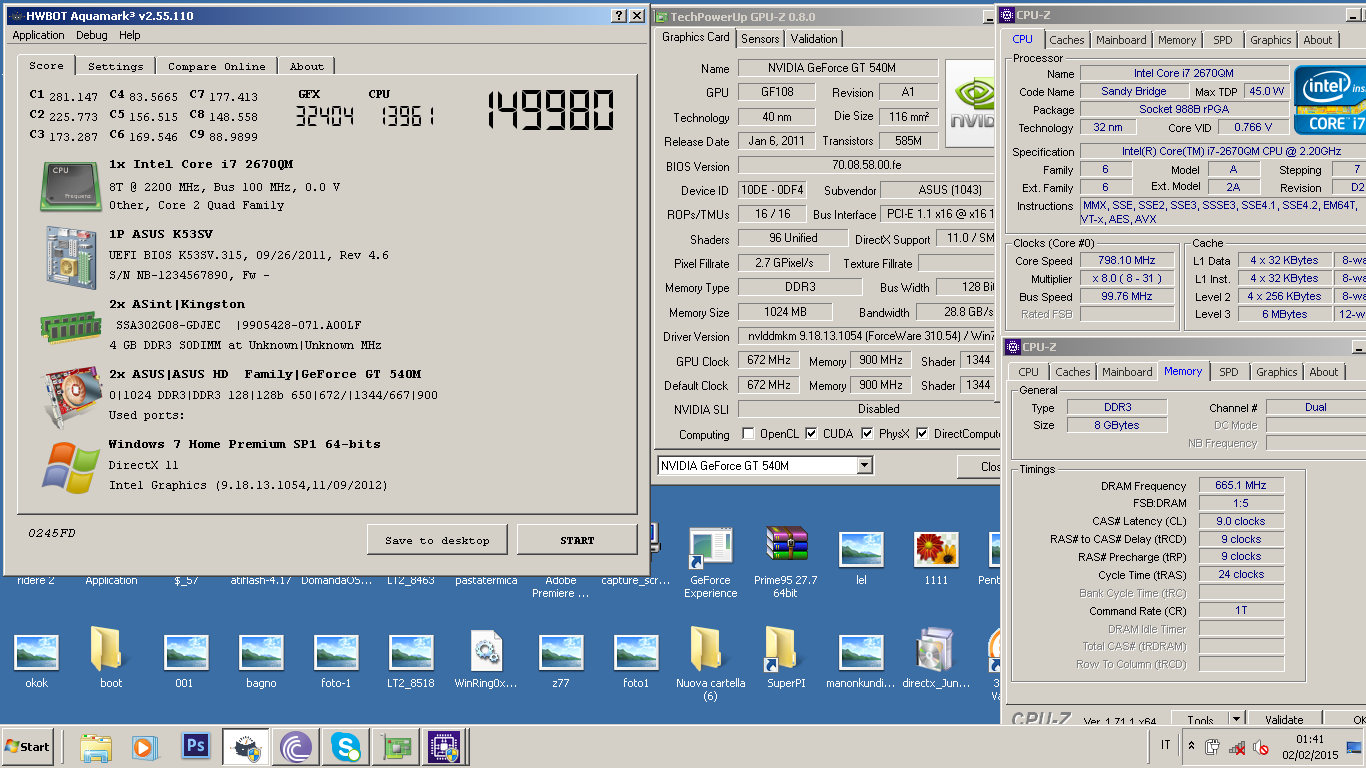This screenshot has width=1366, height=768.
Task: Switch to CPU-Z taskbar button
Action: (445, 747)
